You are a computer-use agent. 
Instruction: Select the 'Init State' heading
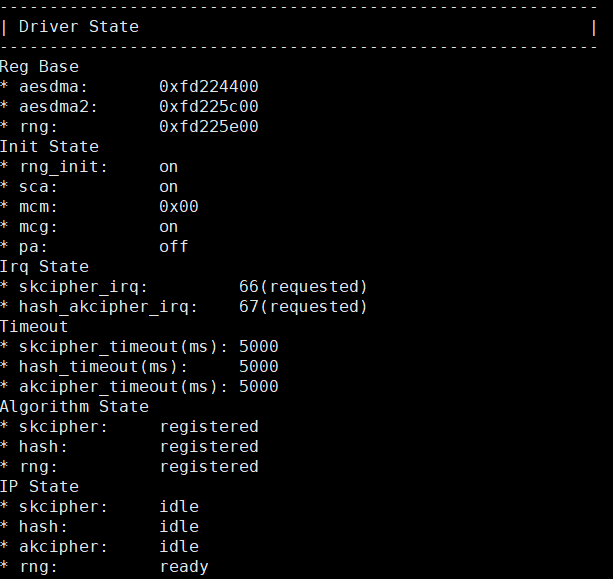[49, 147]
